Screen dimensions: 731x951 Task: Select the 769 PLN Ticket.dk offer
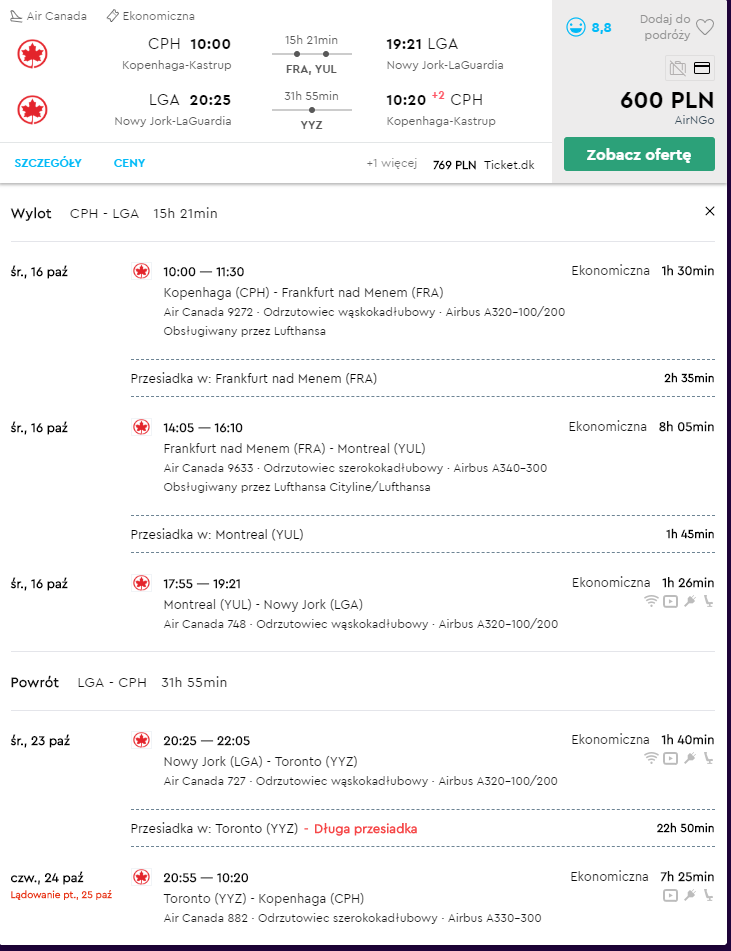point(483,165)
